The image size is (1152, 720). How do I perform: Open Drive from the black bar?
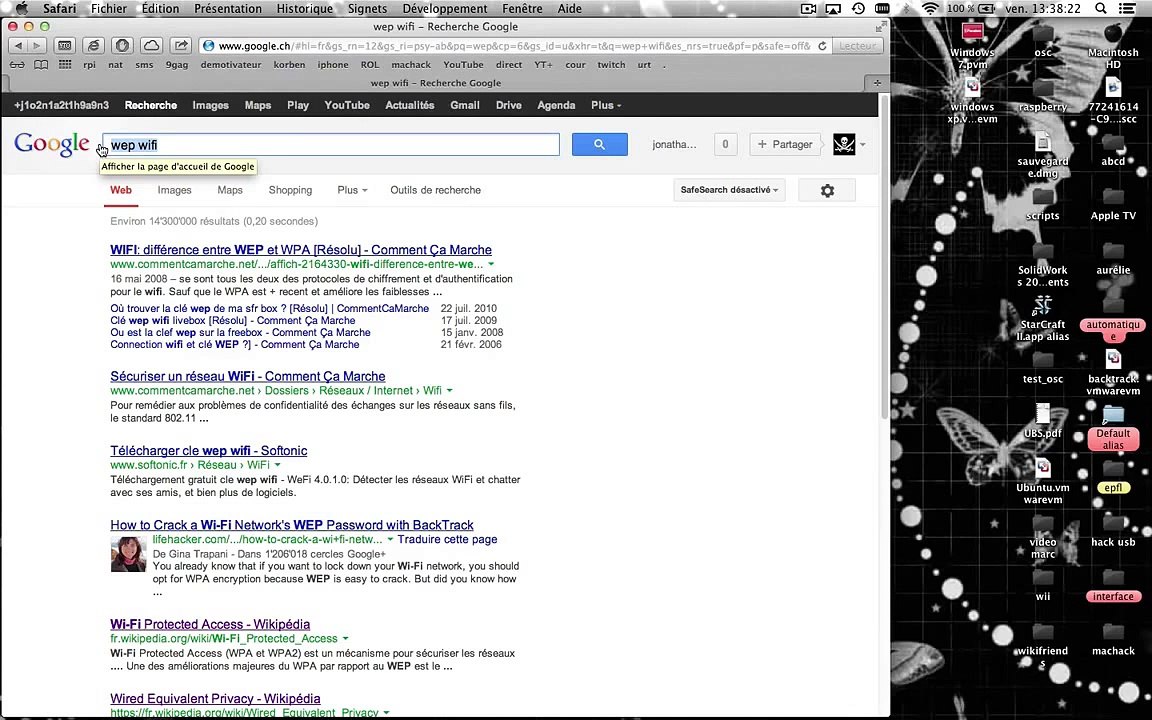508,105
